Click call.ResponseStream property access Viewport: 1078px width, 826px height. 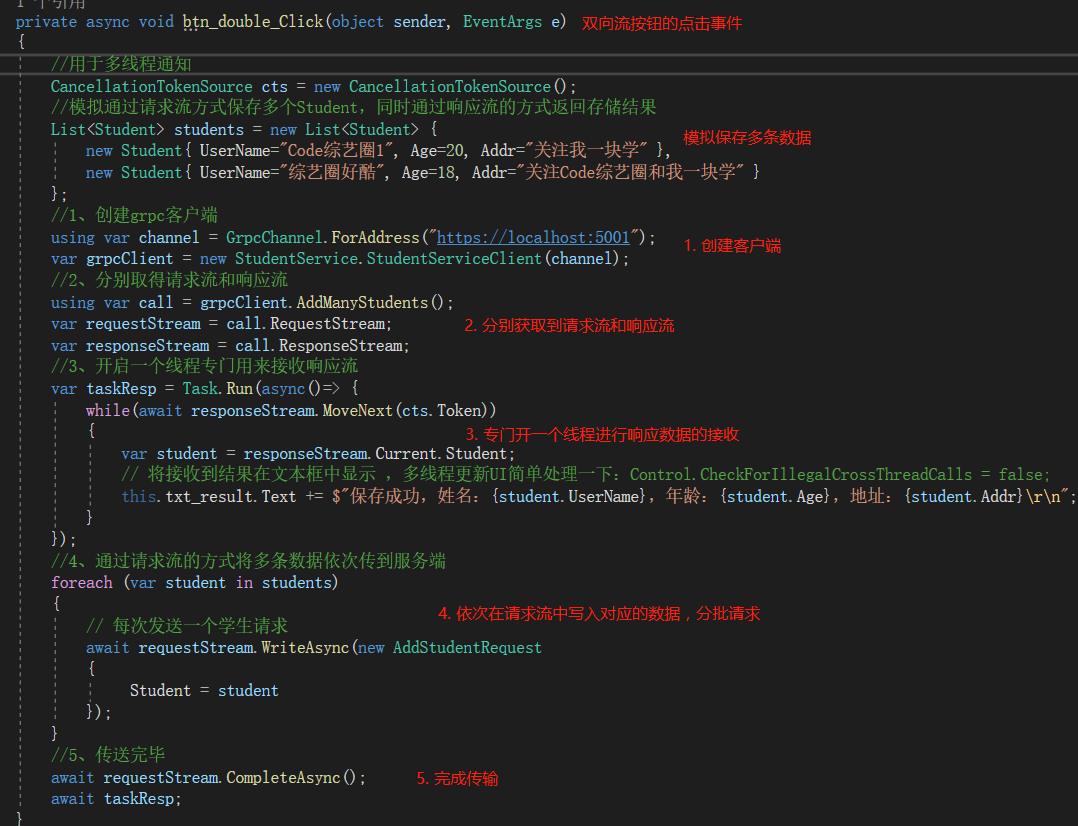coord(320,345)
